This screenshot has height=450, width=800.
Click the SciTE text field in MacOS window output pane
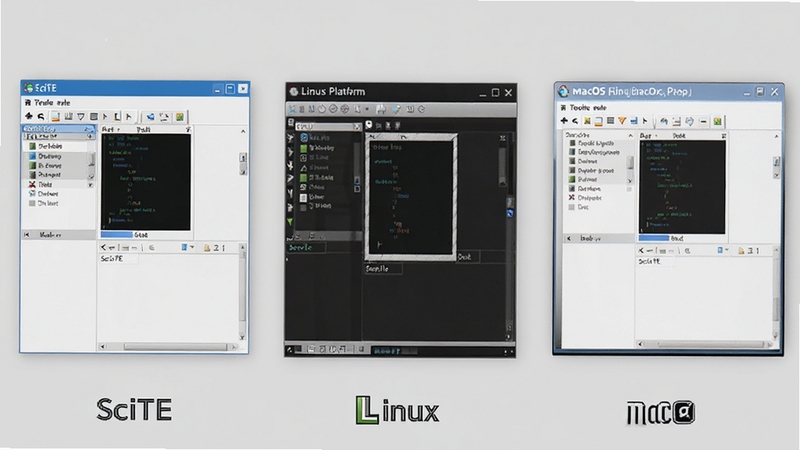tap(655, 261)
